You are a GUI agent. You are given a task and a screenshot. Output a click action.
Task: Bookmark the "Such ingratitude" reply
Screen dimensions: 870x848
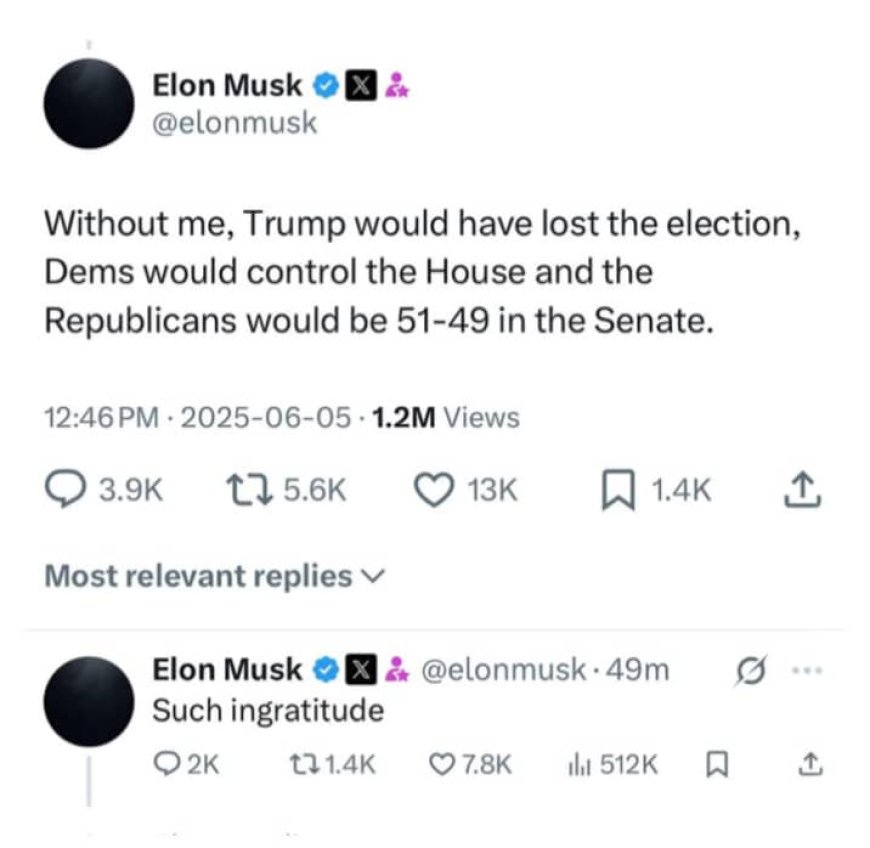coord(714,764)
